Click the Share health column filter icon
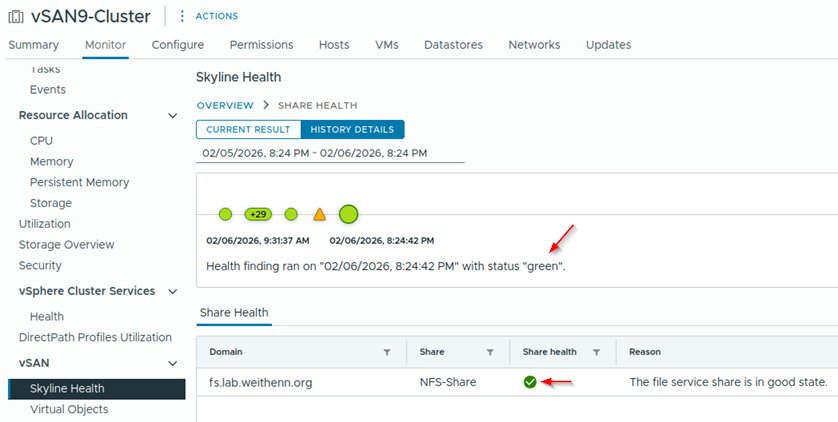838x422 pixels. click(596, 352)
